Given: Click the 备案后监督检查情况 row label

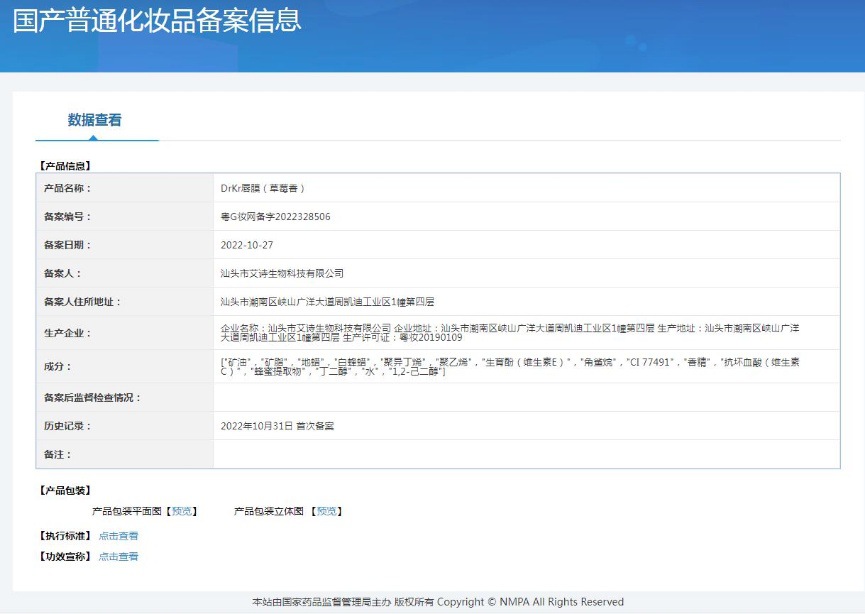Looking at the screenshot, I should [x=92, y=398].
